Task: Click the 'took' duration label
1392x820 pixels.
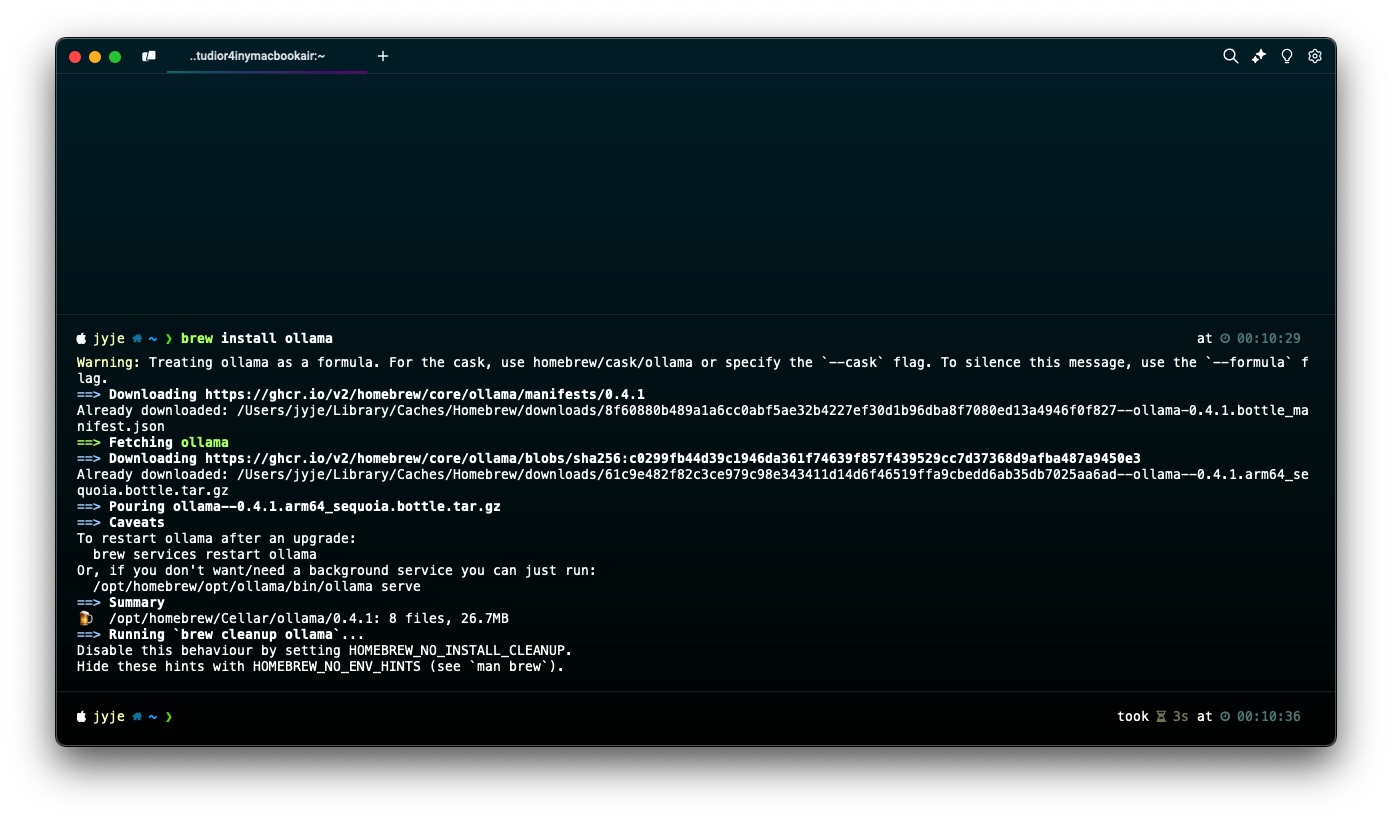Action: [1133, 716]
